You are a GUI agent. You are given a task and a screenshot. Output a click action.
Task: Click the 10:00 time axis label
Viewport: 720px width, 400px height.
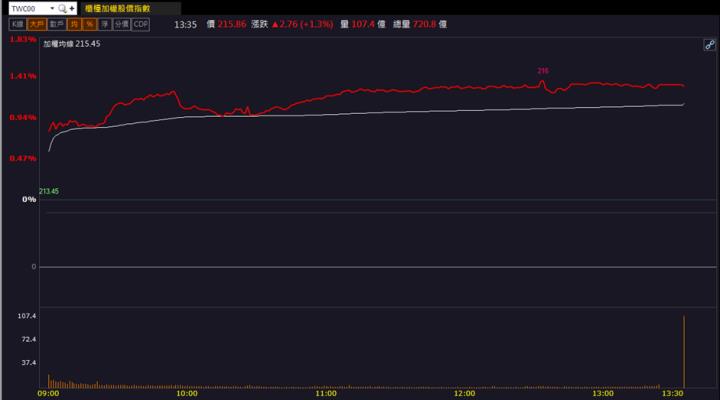[x=187, y=394]
